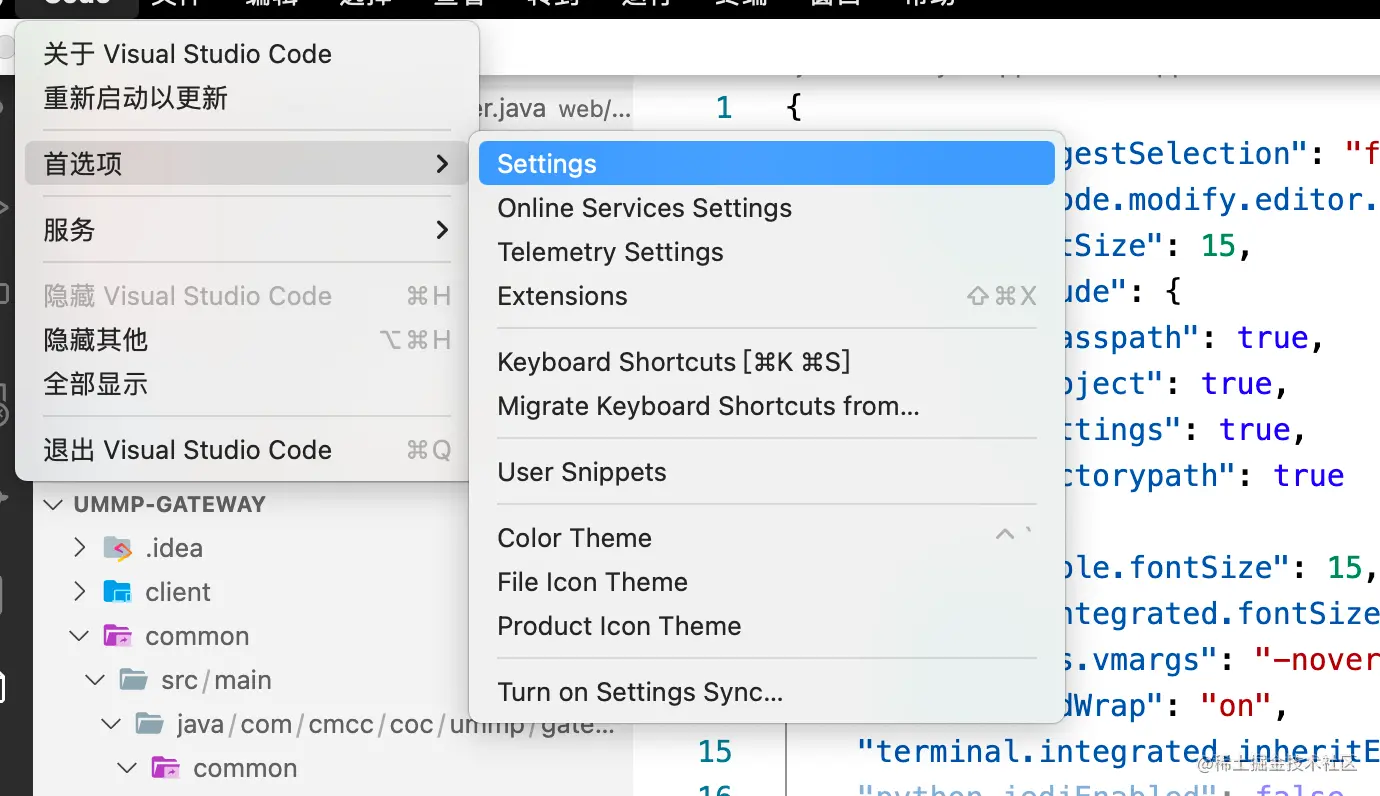Expand the client folder chevron
The height and width of the screenshot is (796, 1380).
click(80, 592)
